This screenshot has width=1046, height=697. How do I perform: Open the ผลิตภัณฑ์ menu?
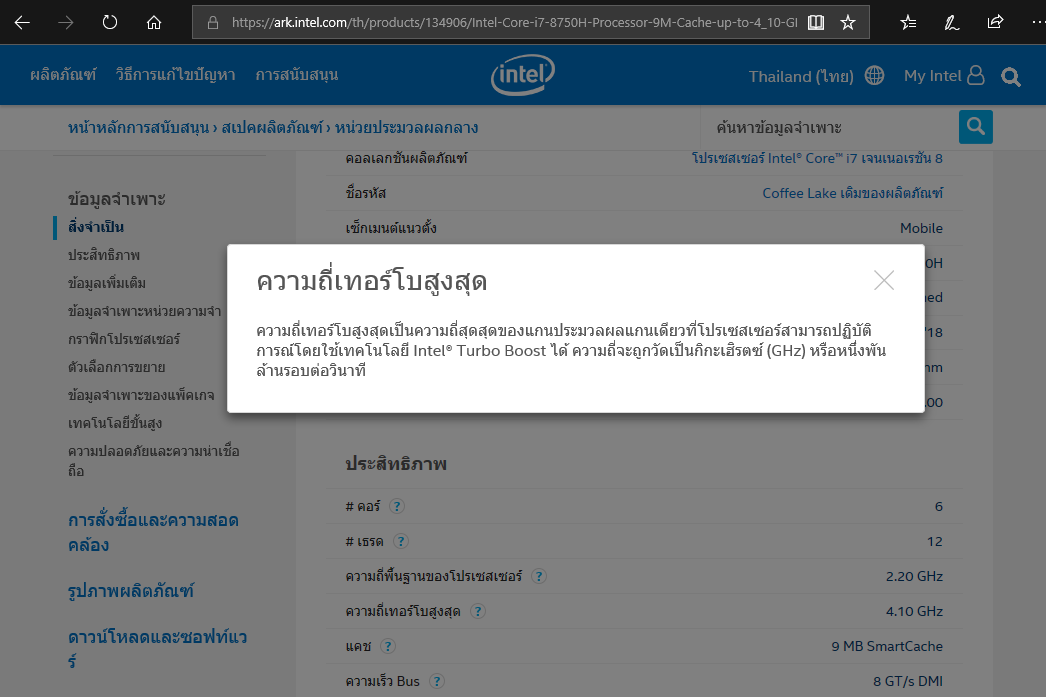pyautogui.click(x=63, y=75)
